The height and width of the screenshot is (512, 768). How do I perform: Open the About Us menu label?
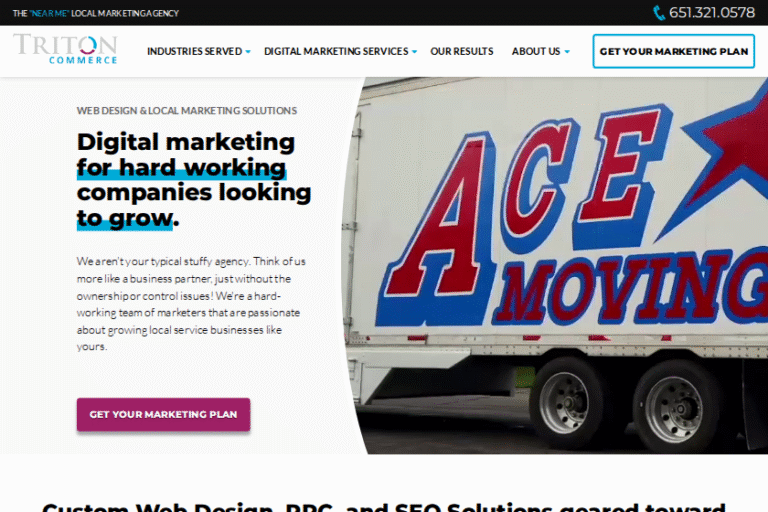pyautogui.click(x=536, y=51)
